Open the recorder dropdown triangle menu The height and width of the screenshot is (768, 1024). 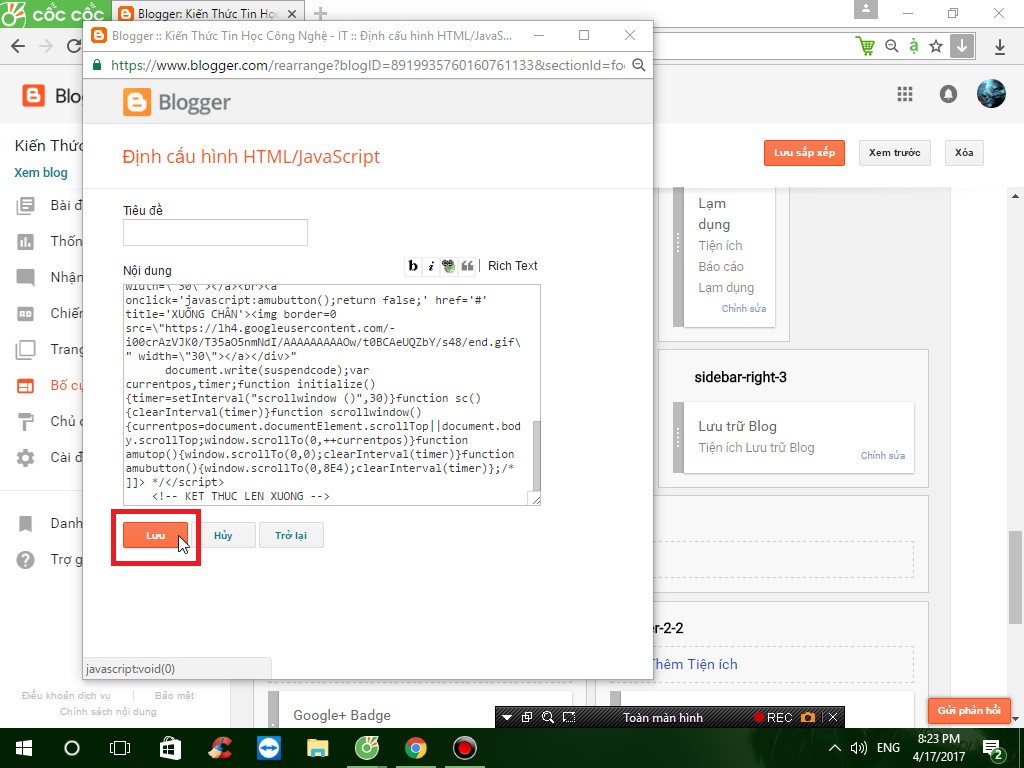[x=506, y=718]
